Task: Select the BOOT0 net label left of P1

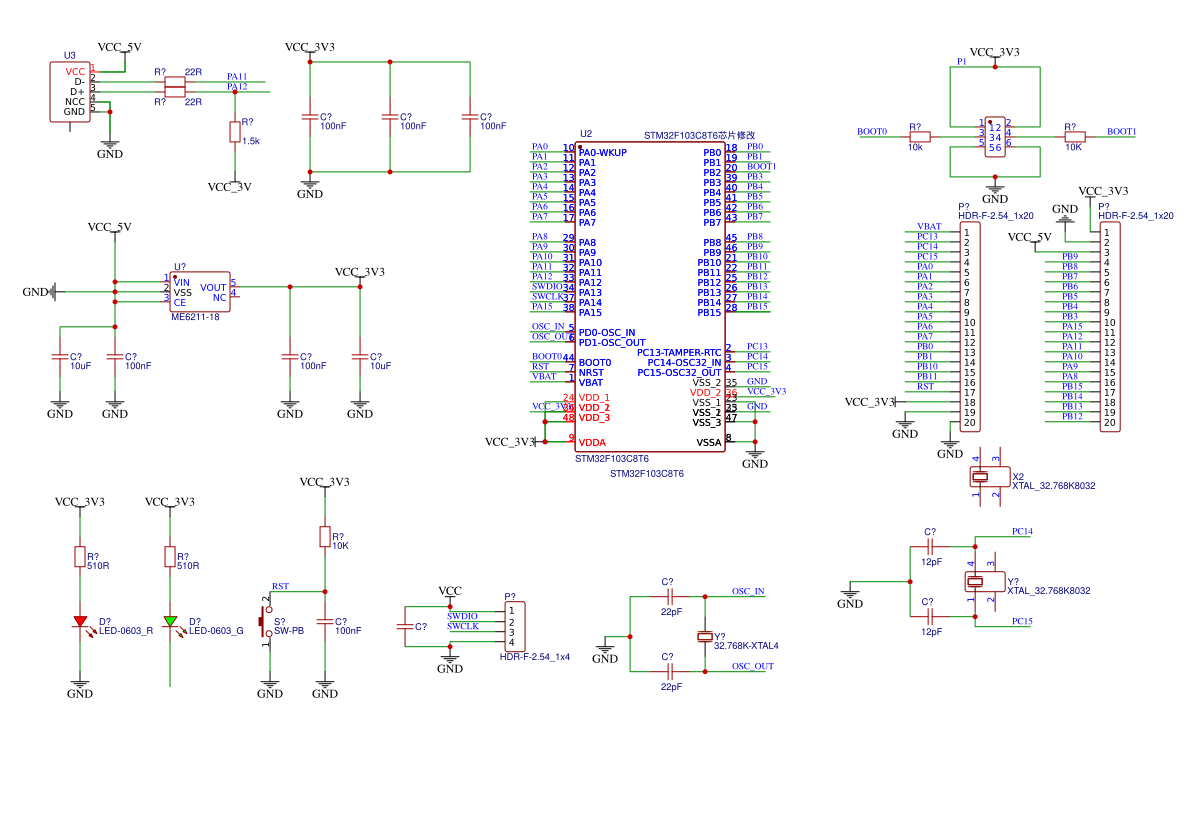Action: (872, 131)
